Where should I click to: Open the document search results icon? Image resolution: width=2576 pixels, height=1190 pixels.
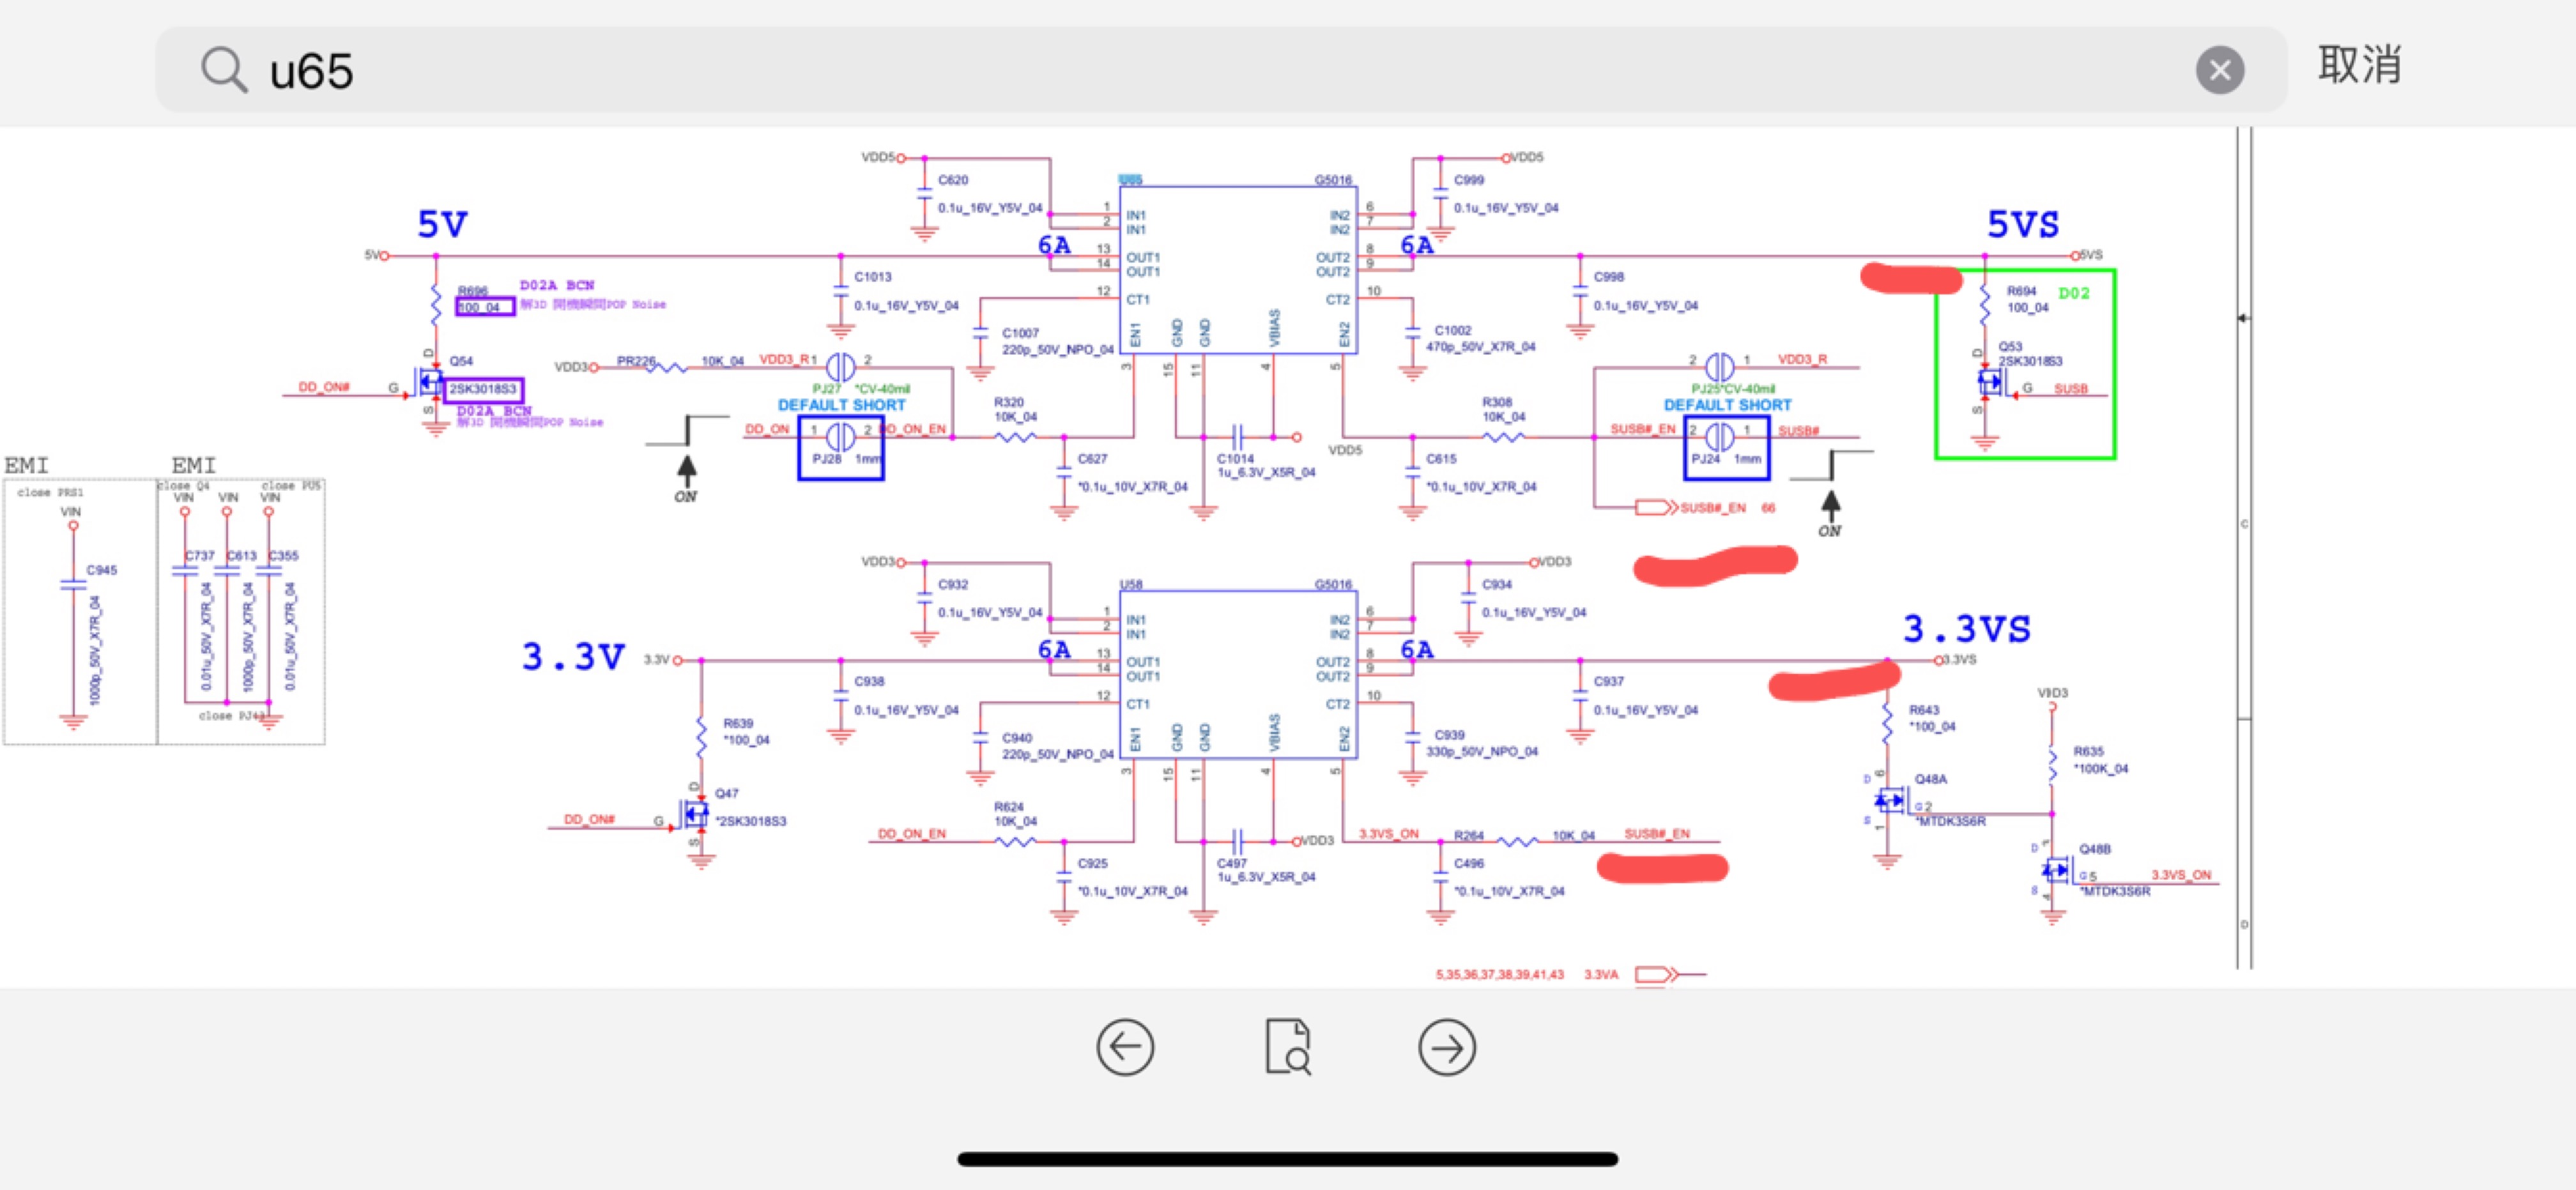pyautogui.click(x=1287, y=1047)
